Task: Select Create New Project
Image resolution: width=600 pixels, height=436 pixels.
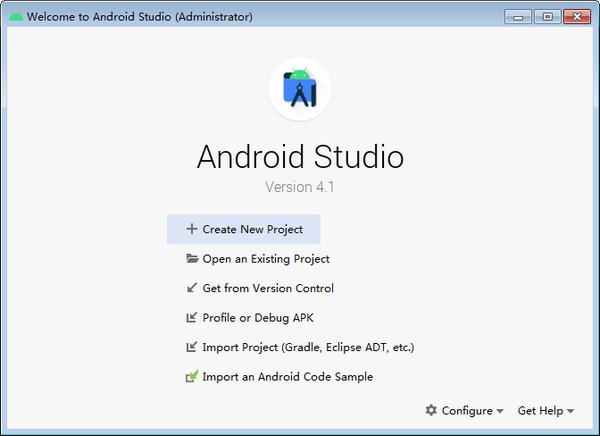Action: coord(243,229)
